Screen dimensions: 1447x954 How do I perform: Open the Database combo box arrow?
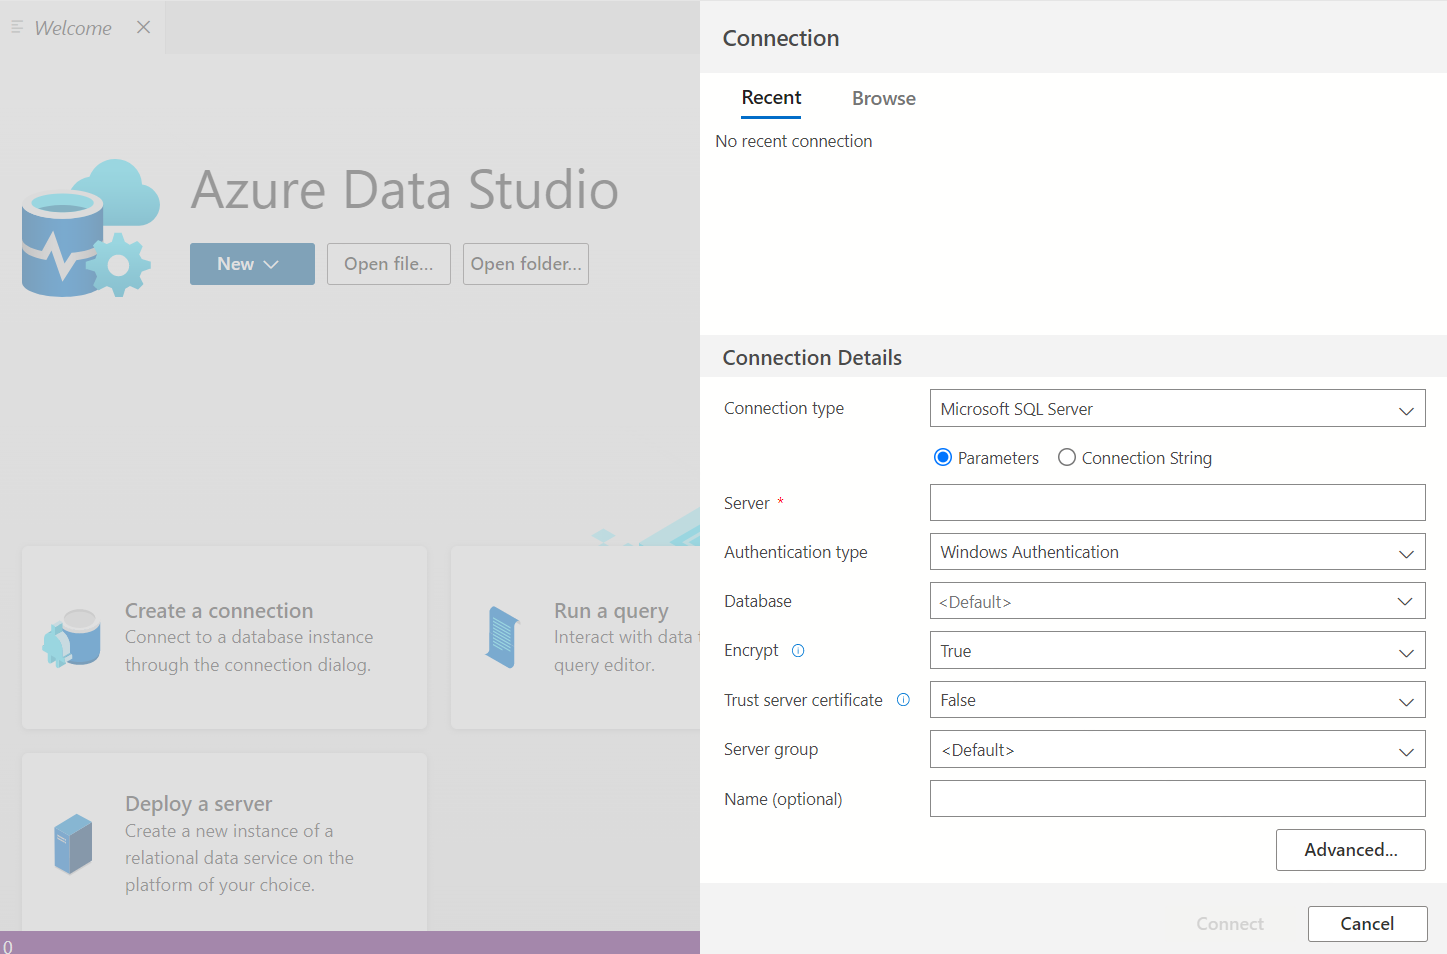point(1405,601)
